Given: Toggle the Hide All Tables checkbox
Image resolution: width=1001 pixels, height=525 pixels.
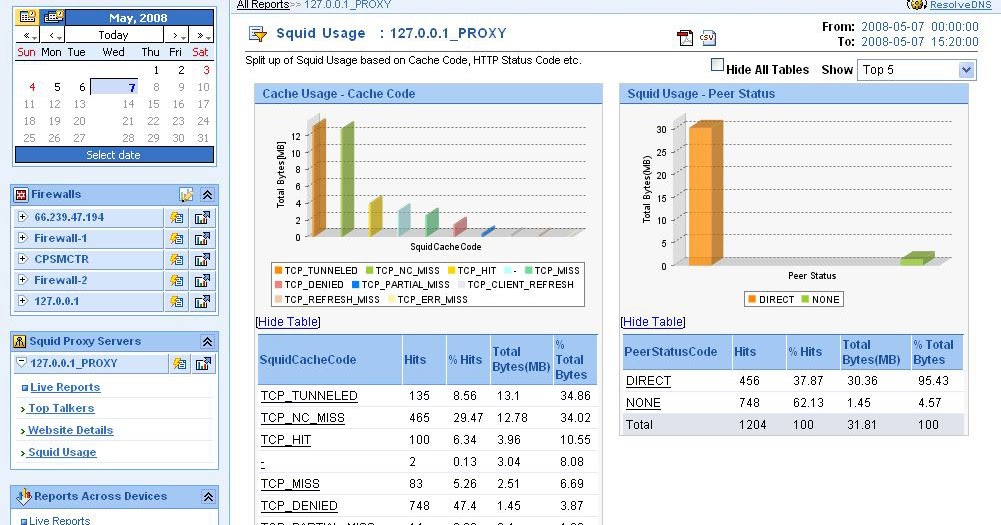Looking at the screenshot, I should (718, 65).
